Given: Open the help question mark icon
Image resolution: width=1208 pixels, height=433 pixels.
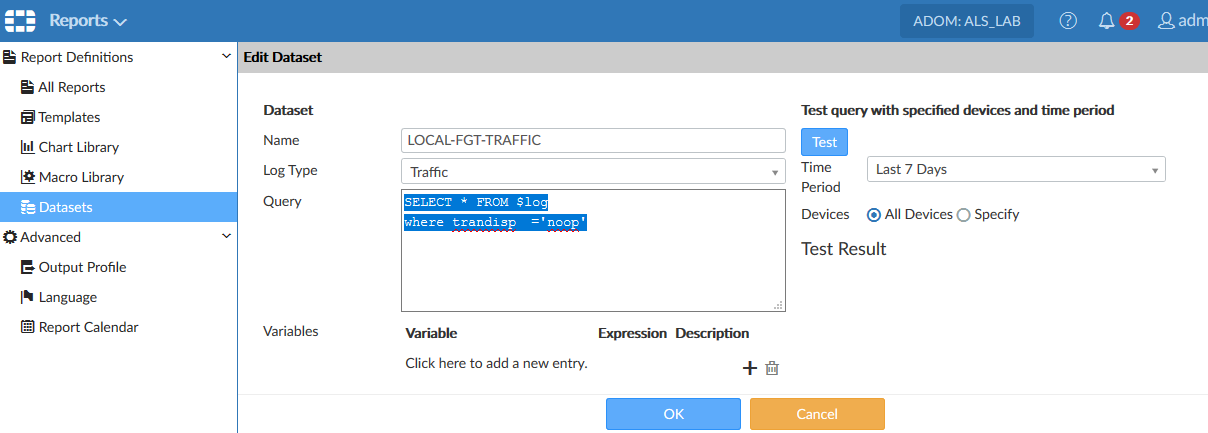Looking at the screenshot, I should click(1068, 20).
